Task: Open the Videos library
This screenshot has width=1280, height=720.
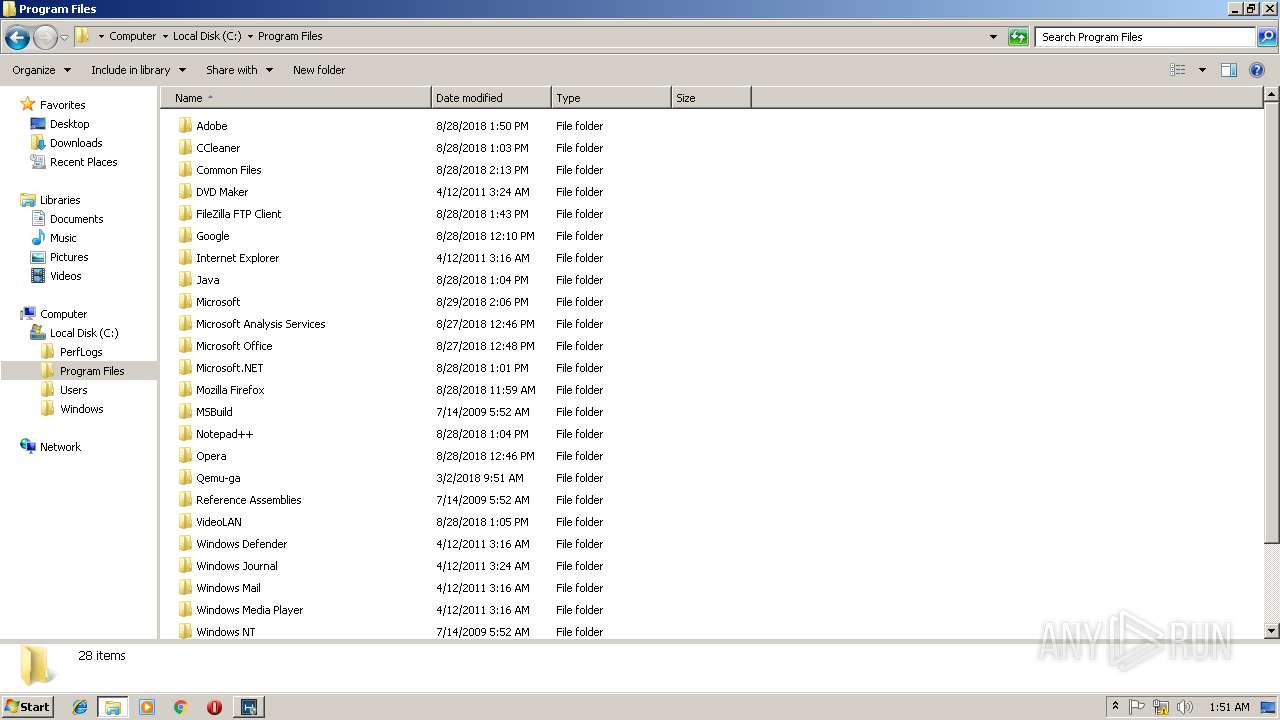Action: tap(65, 276)
